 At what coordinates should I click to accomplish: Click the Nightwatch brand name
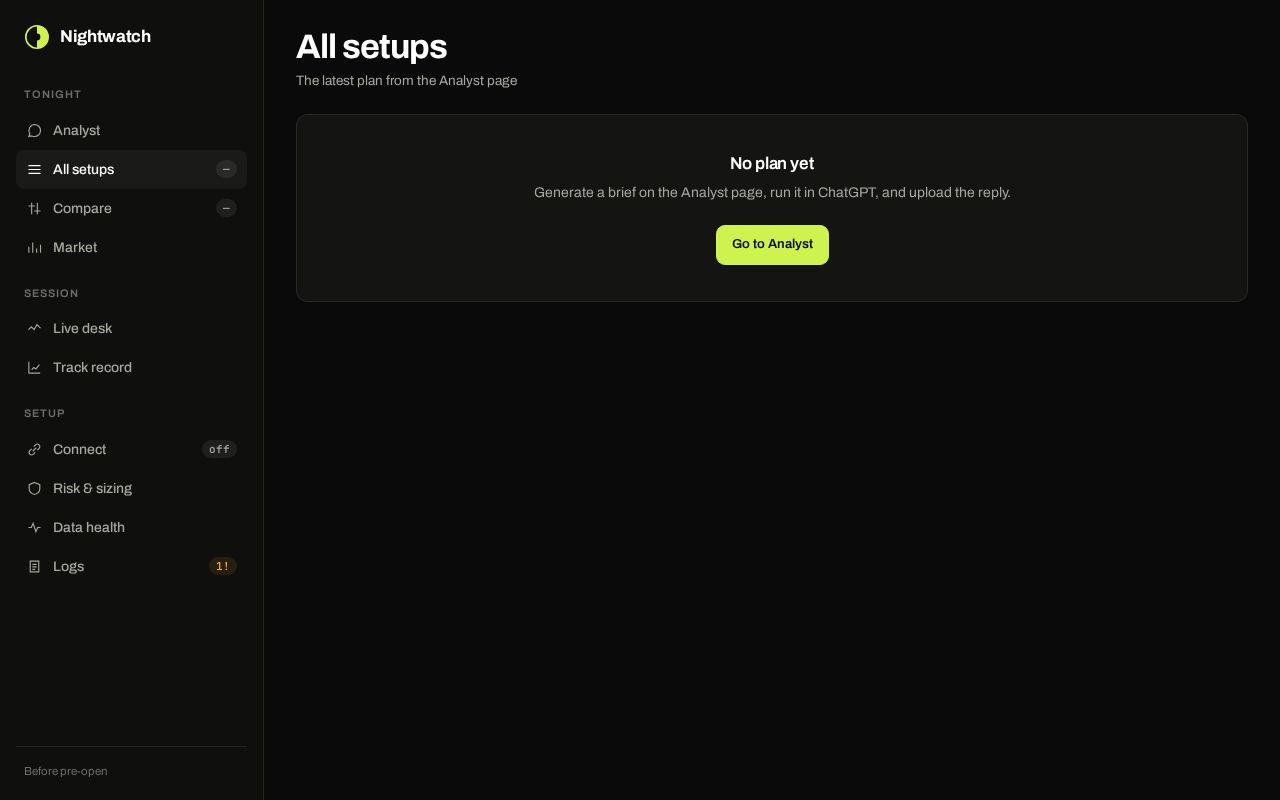(105, 37)
